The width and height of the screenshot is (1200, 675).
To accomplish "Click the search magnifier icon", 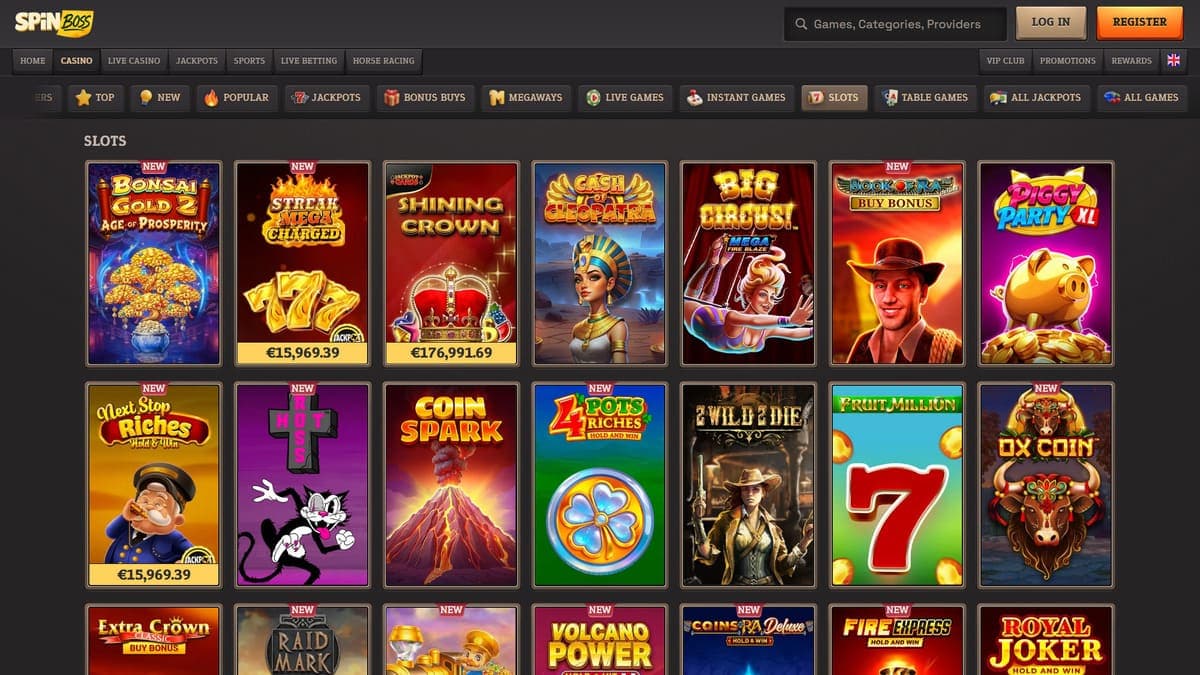I will click(x=801, y=24).
